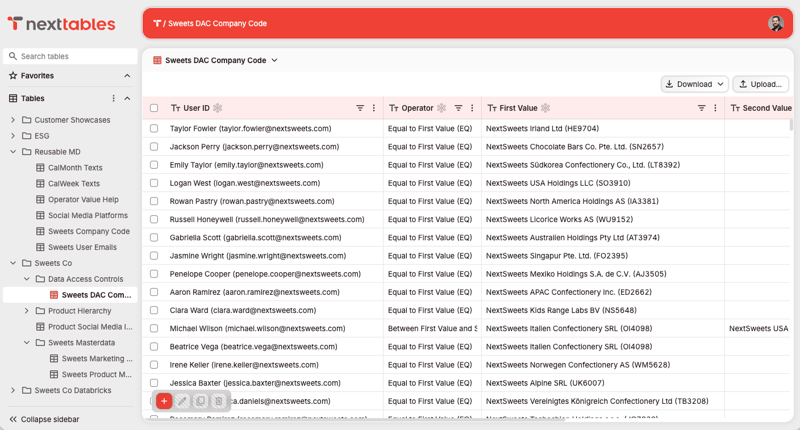Click Collapse sidebar

pos(45,419)
